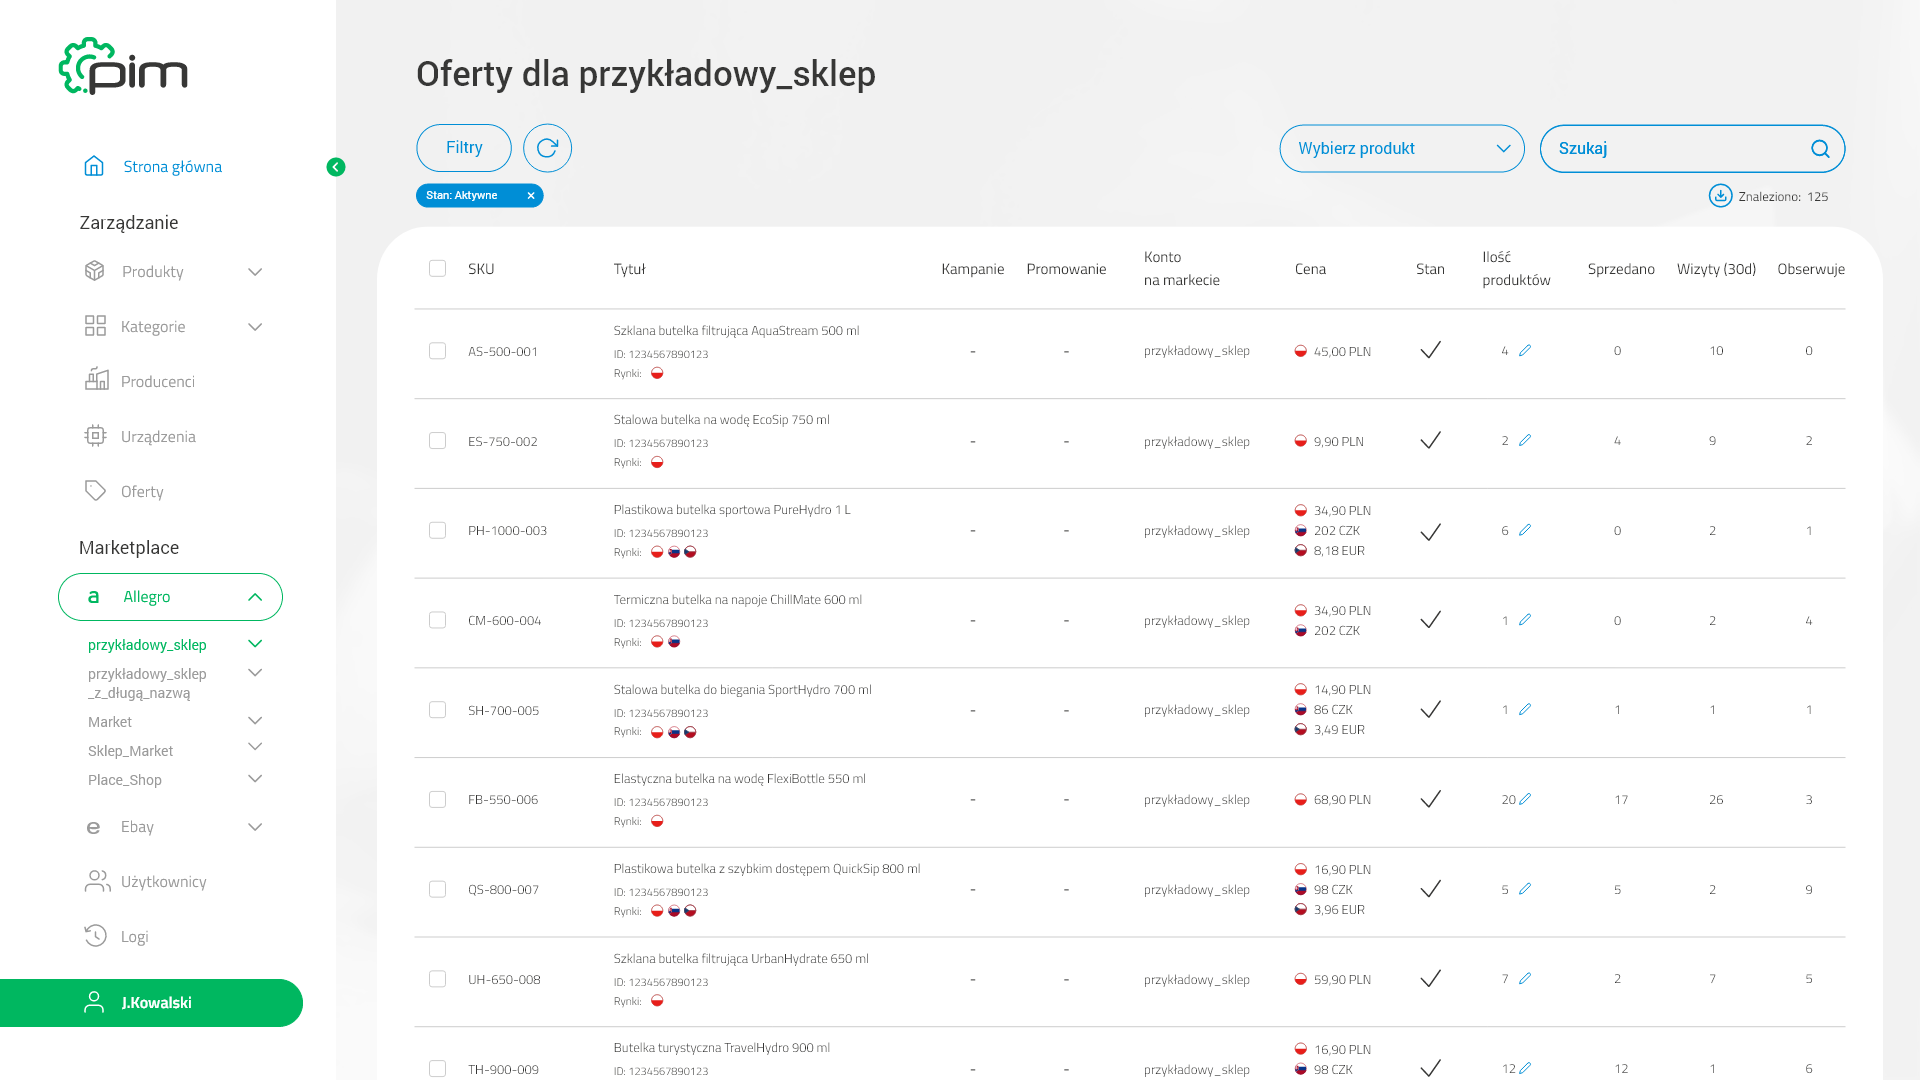1920x1080 pixels.
Task: Click the refresh offers icon button
Action: click(x=547, y=148)
